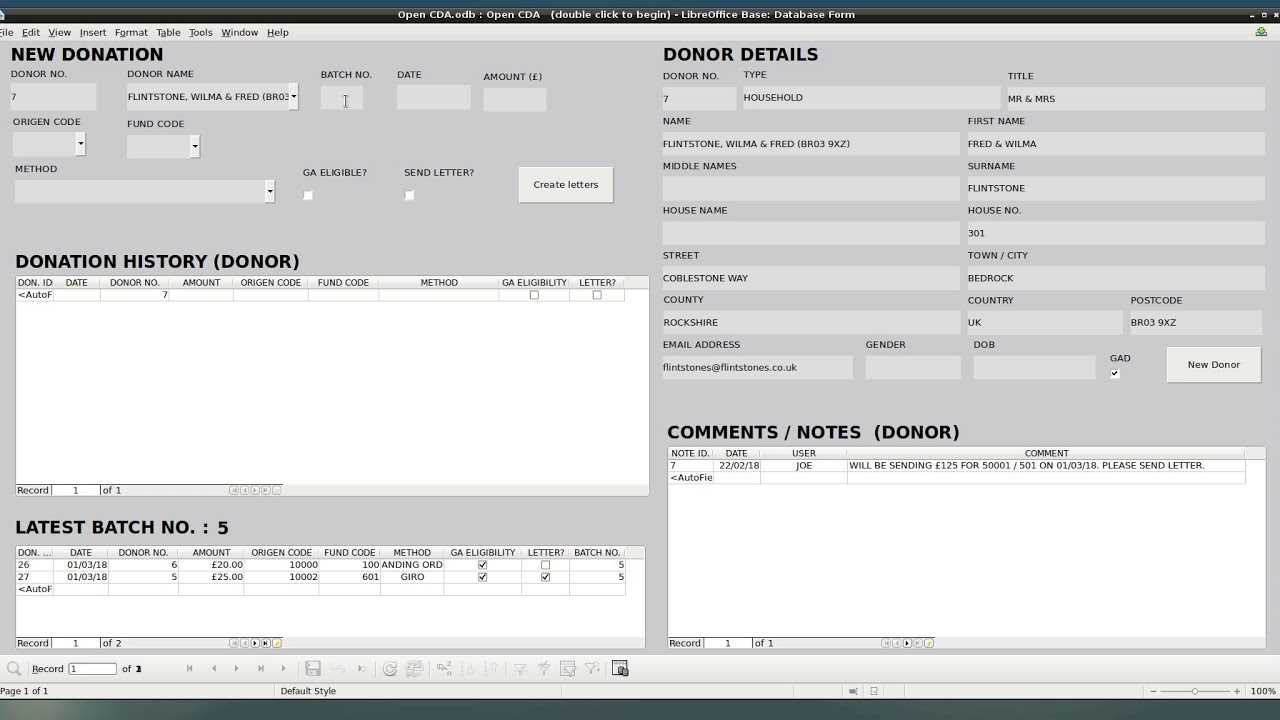Expand the DONOR NAME dropdown
1280x720 pixels.
(293, 97)
